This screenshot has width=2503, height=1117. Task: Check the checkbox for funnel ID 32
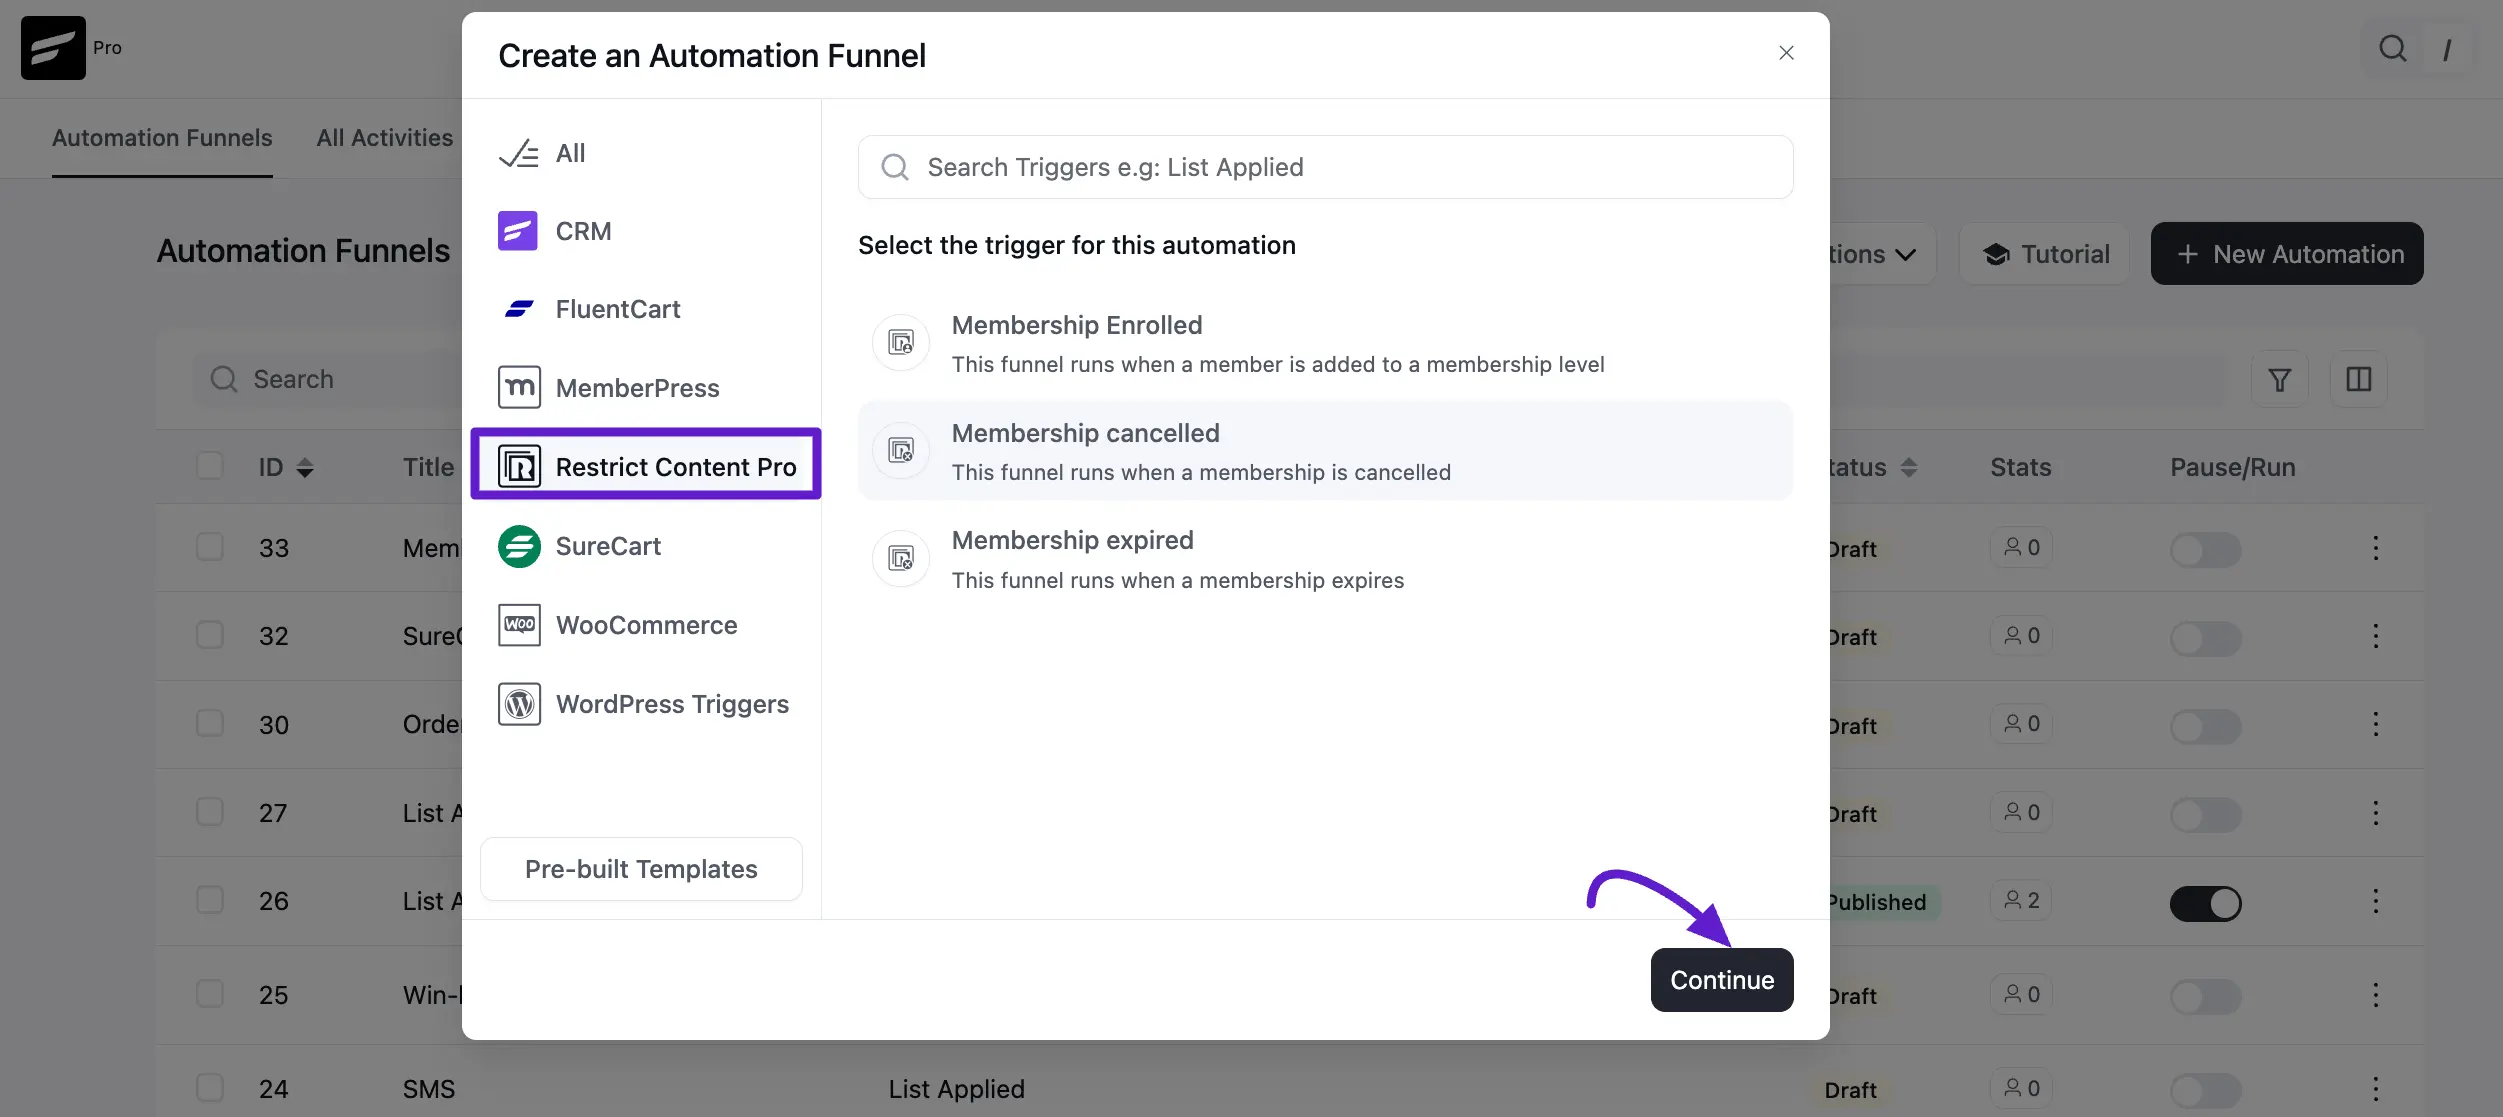(x=210, y=635)
